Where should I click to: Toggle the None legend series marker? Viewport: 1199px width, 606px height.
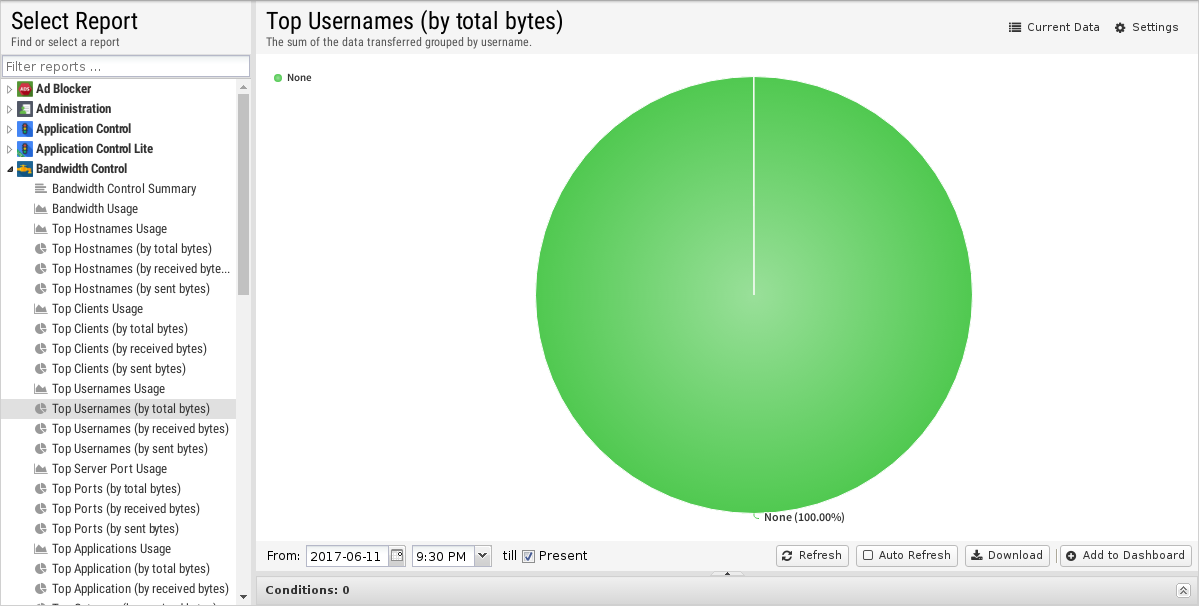click(278, 78)
